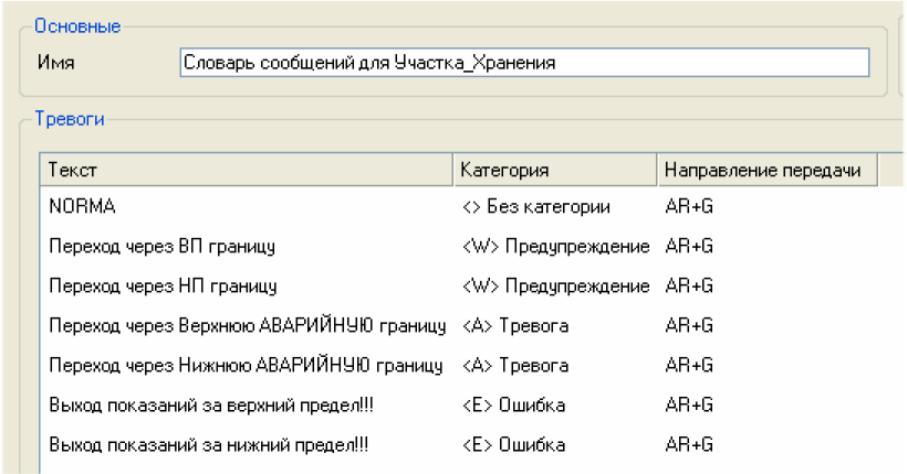The width and height of the screenshot is (907, 474).
Task: Open category cell Без категории for NORMA
Action: 536,207
